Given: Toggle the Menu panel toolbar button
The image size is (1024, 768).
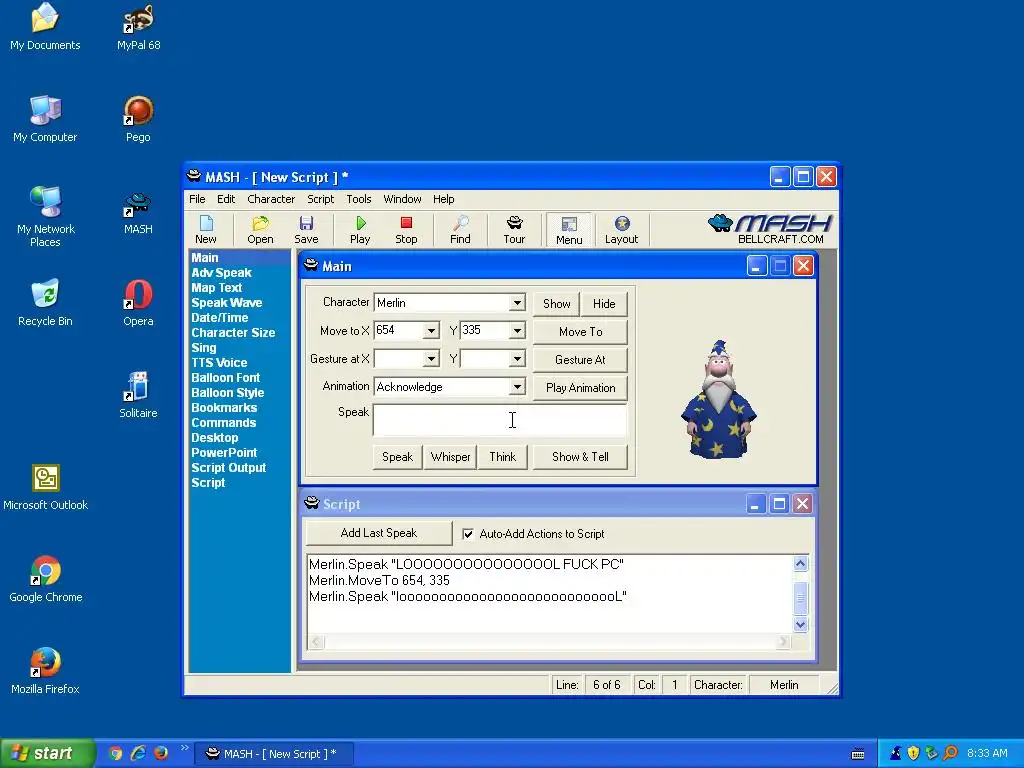Looking at the screenshot, I should [x=569, y=230].
